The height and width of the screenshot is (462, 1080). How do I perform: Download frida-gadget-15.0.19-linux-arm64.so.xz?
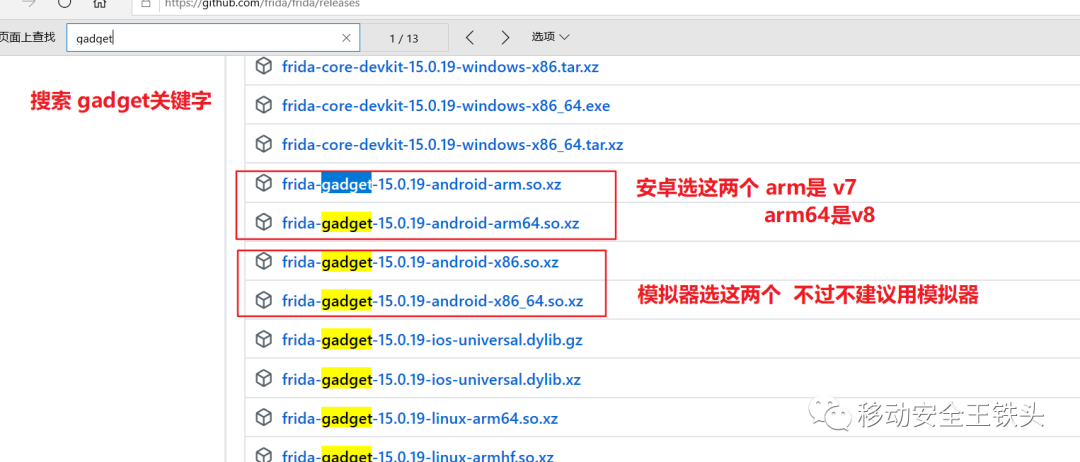point(419,419)
